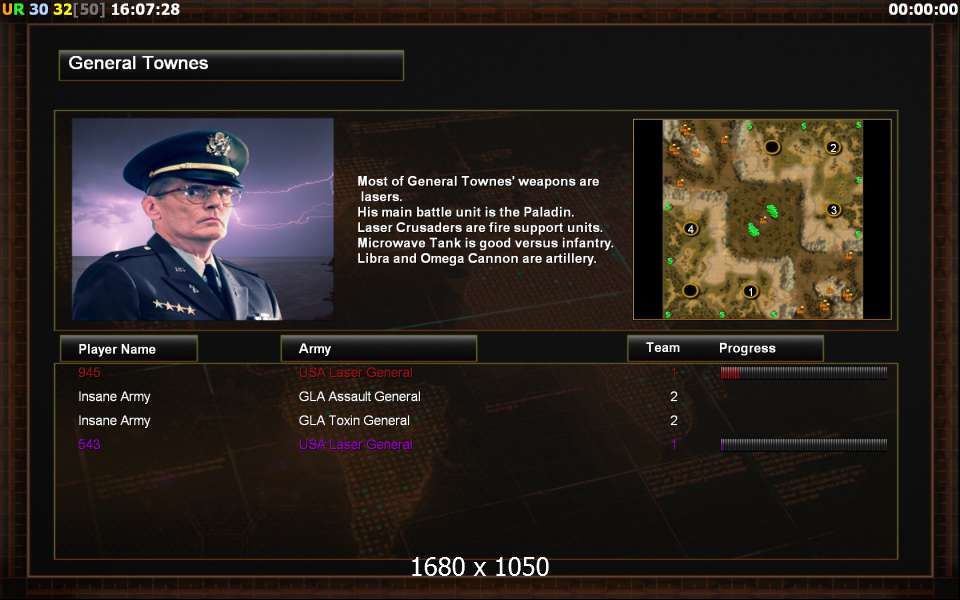Select the GLA Toxin General row
960x600 pixels.
(x=476, y=421)
